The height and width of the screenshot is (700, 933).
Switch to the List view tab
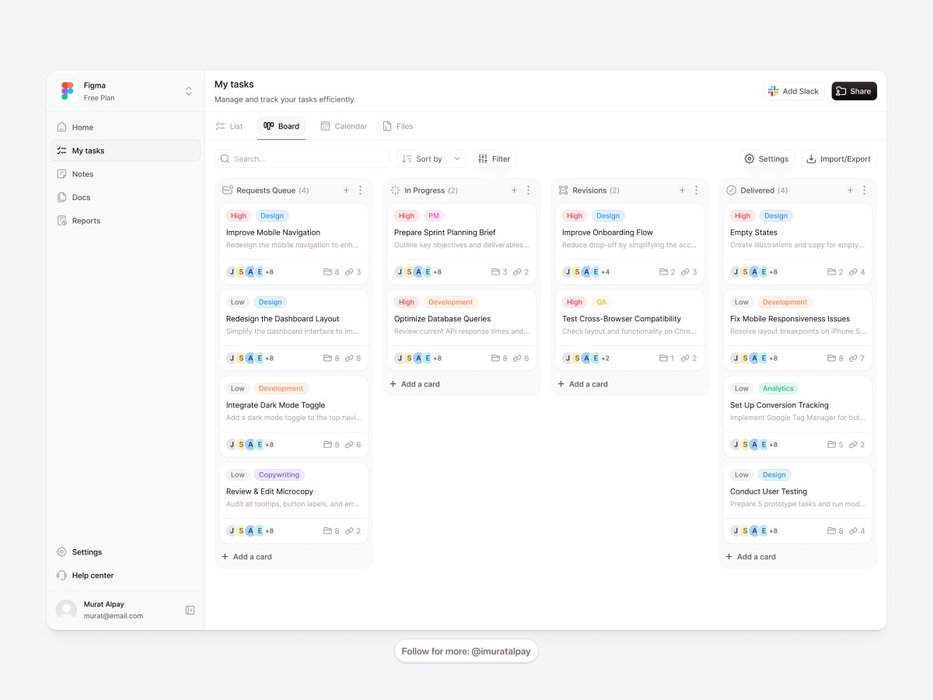(229, 127)
